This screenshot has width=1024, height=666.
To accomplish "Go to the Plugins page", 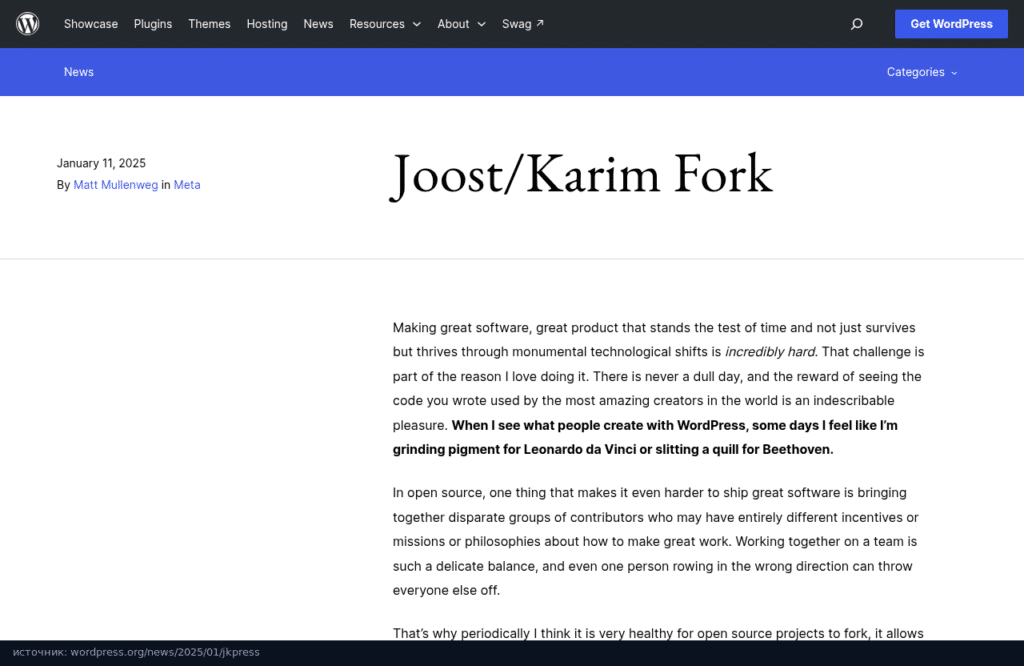I will coord(153,24).
